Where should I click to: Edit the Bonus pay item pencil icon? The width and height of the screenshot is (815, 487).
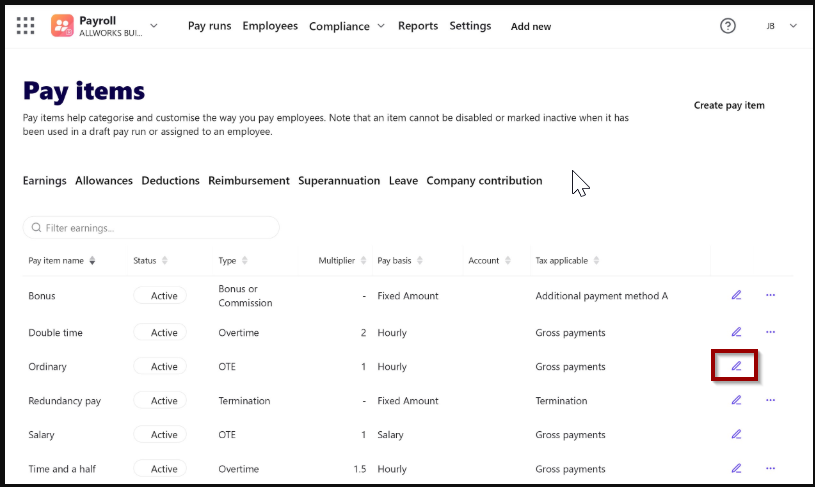point(736,295)
